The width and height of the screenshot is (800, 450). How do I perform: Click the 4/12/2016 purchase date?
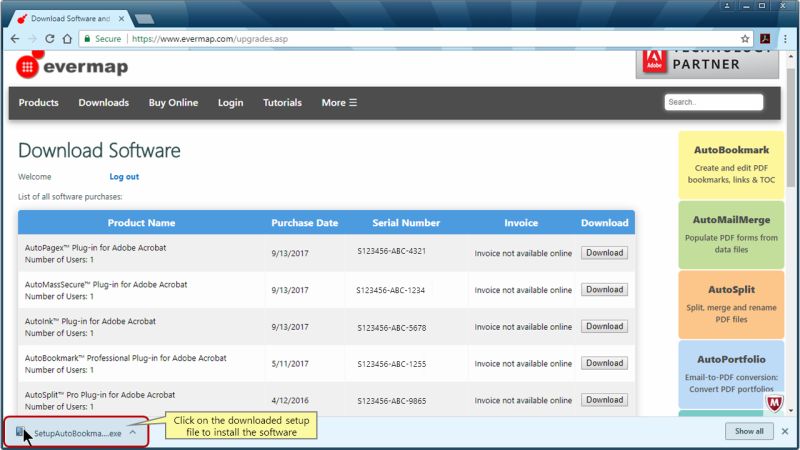point(290,401)
